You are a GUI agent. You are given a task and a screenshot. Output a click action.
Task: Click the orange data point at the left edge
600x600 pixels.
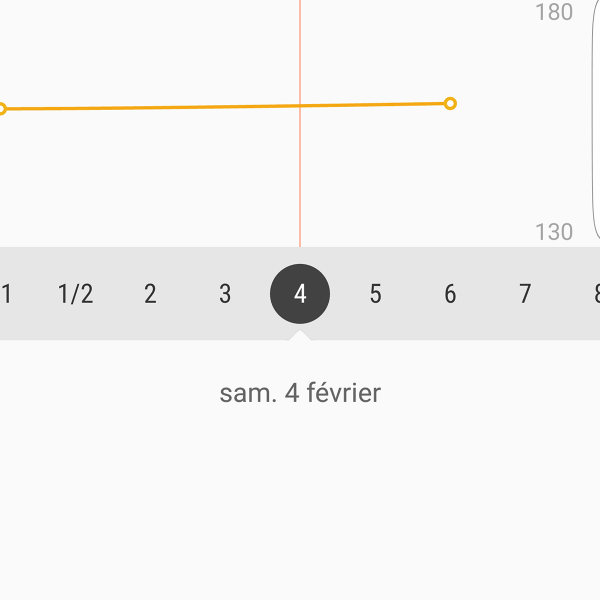(x=2, y=108)
